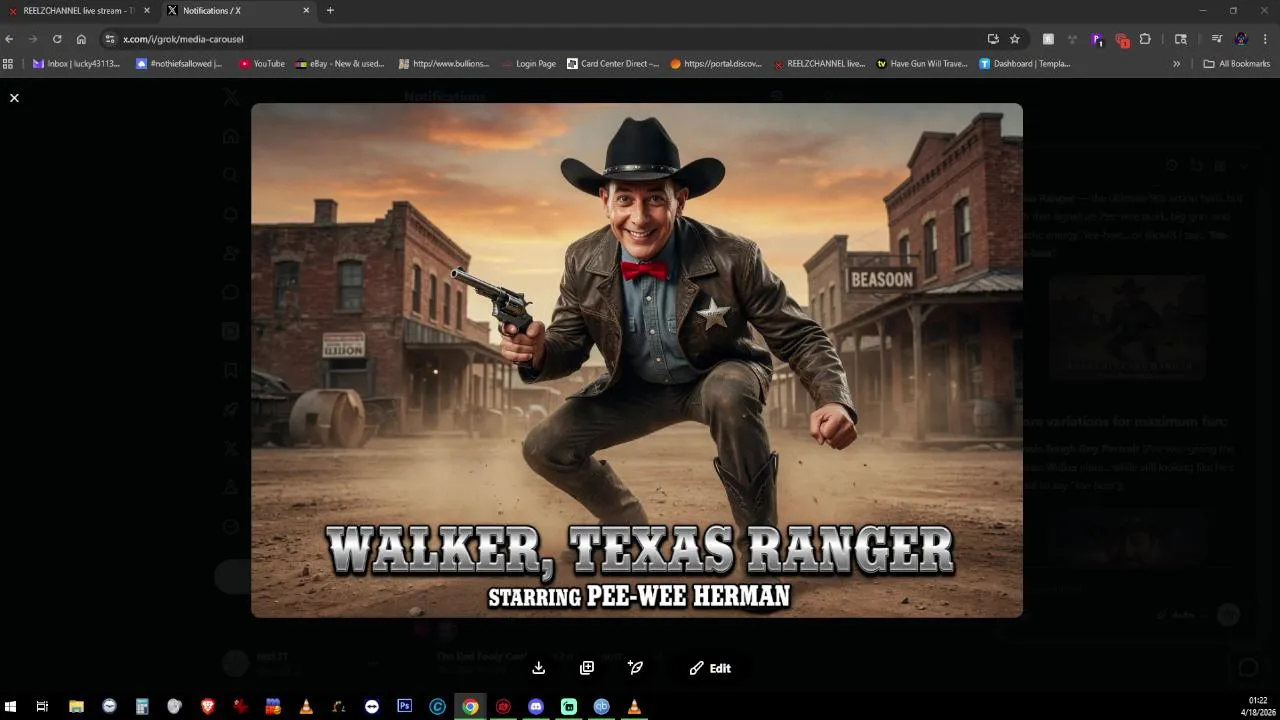This screenshot has height=720, width=1280.
Task: Open TeamViewer from the taskbar
Action: pyautogui.click(x=372, y=706)
